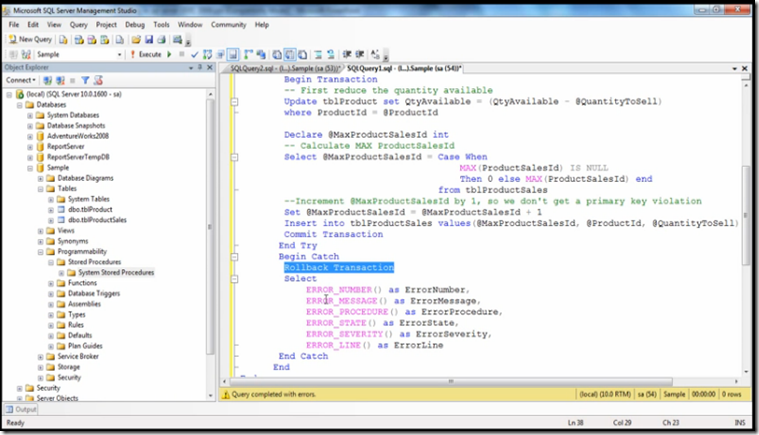The image size is (759, 435).
Task: Click the Object Explorer filter funnel icon
Action: [x=85, y=80]
